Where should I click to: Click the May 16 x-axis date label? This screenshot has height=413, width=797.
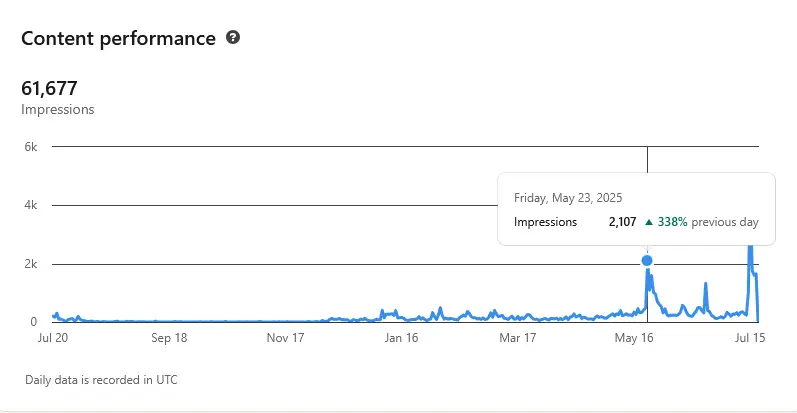(x=634, y=338)
